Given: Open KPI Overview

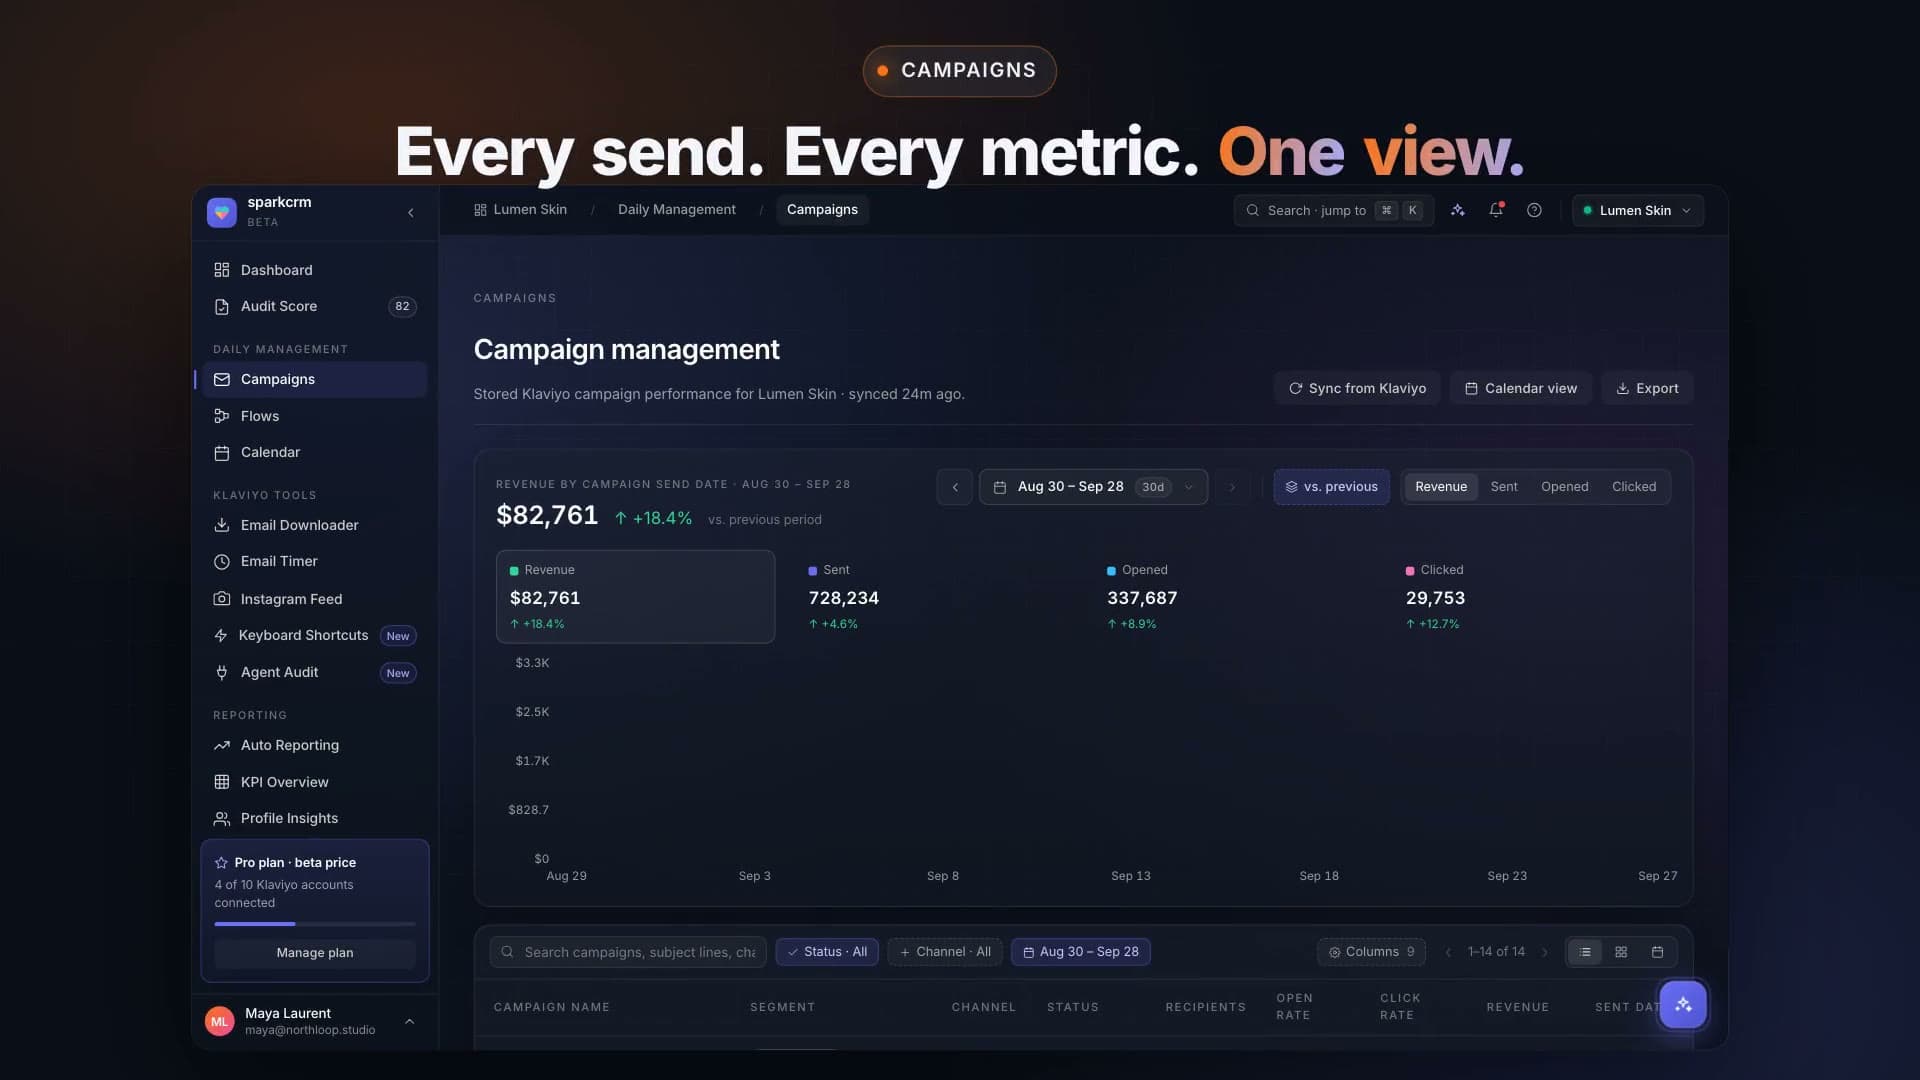Looking at the screenshot, I should coord(315,782).
